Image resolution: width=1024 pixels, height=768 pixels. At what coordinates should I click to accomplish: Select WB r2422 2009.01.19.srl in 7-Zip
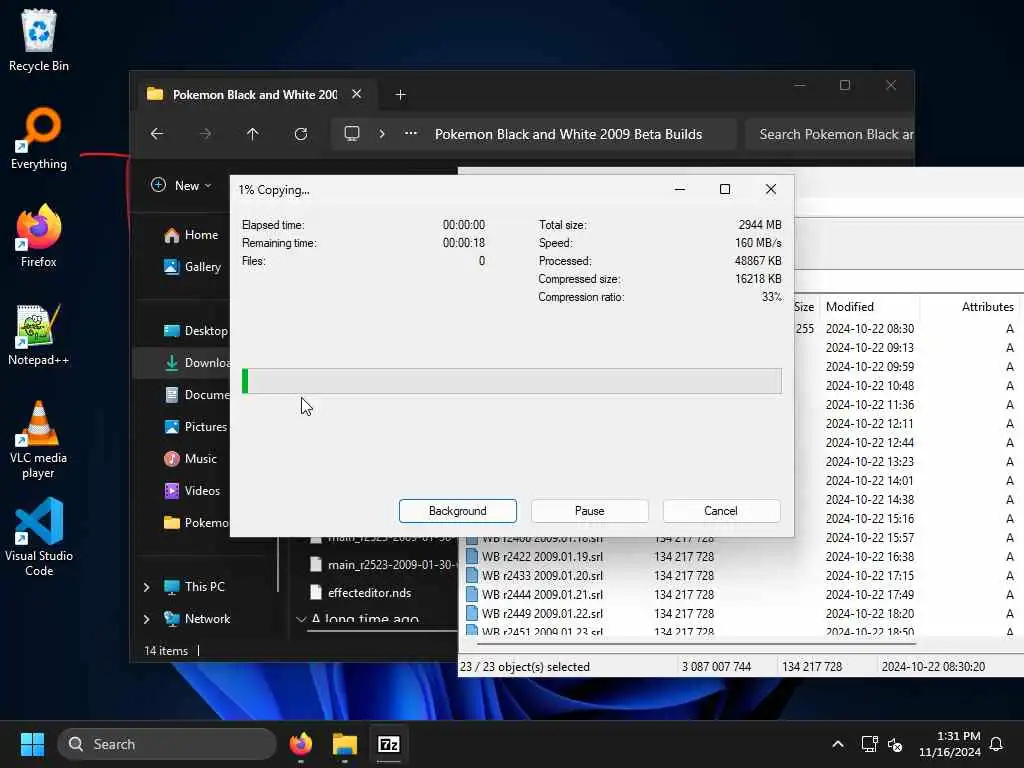(x=535, y=556)
